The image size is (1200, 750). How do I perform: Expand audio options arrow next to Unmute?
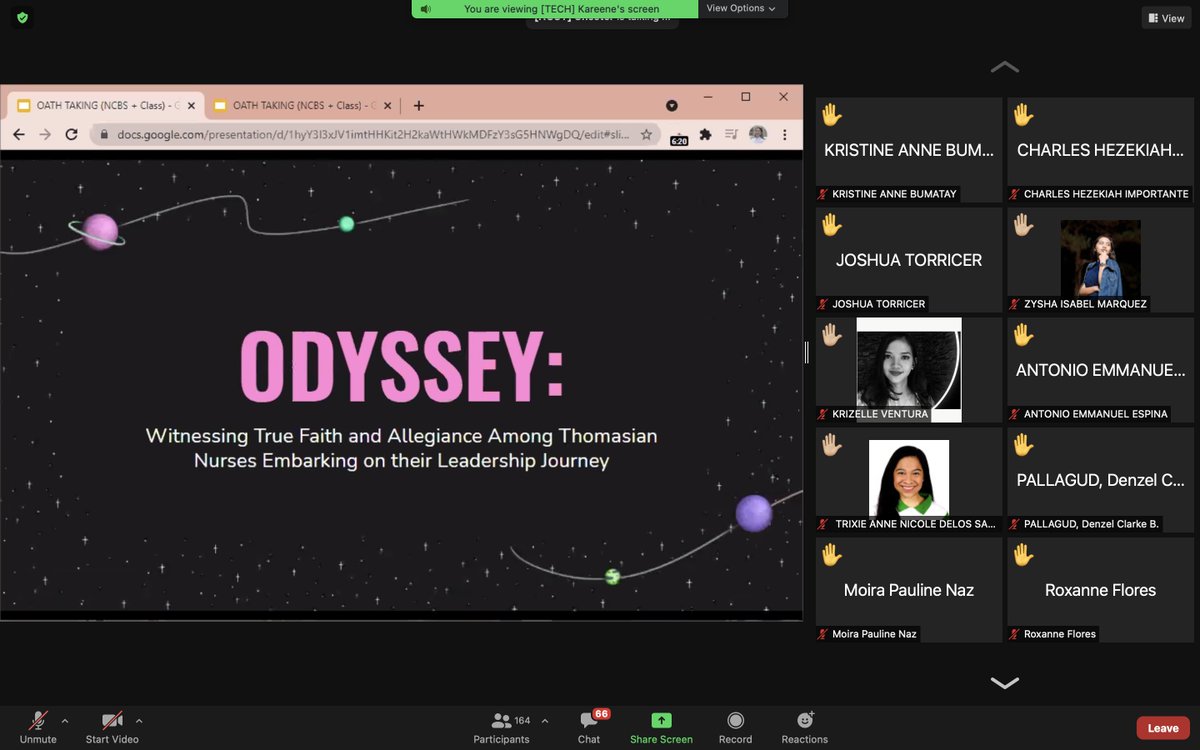[x=65, y=720]
